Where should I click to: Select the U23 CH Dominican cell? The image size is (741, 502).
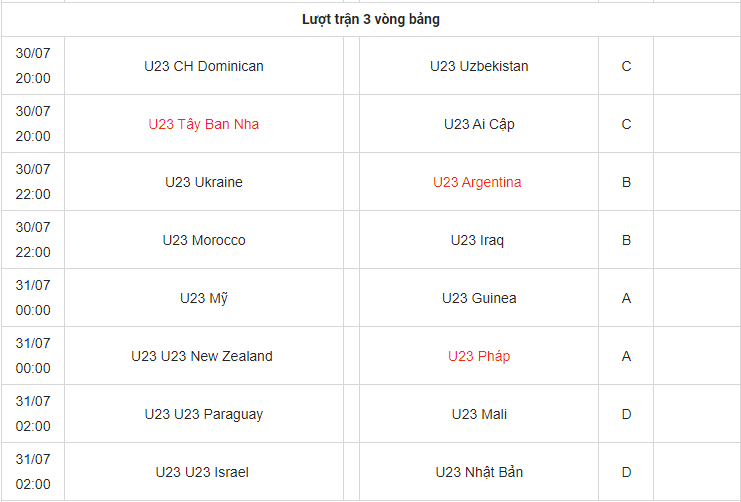click(x=204, y=66)
